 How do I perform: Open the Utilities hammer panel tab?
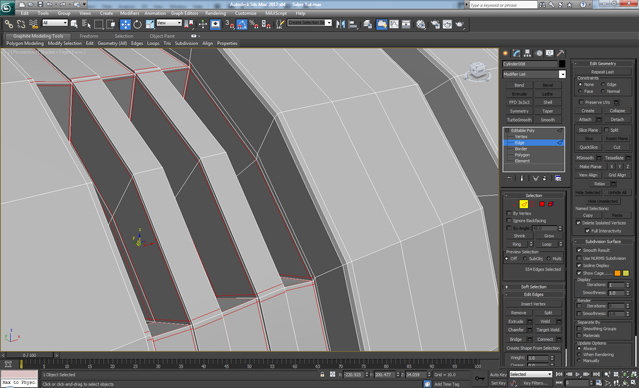click(x=561, y=53)
